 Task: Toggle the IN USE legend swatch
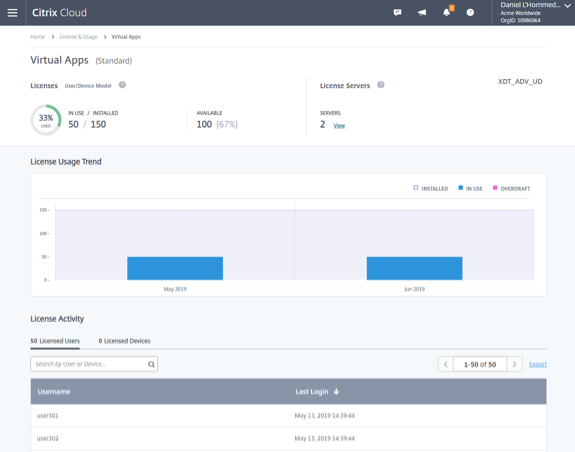461,188
